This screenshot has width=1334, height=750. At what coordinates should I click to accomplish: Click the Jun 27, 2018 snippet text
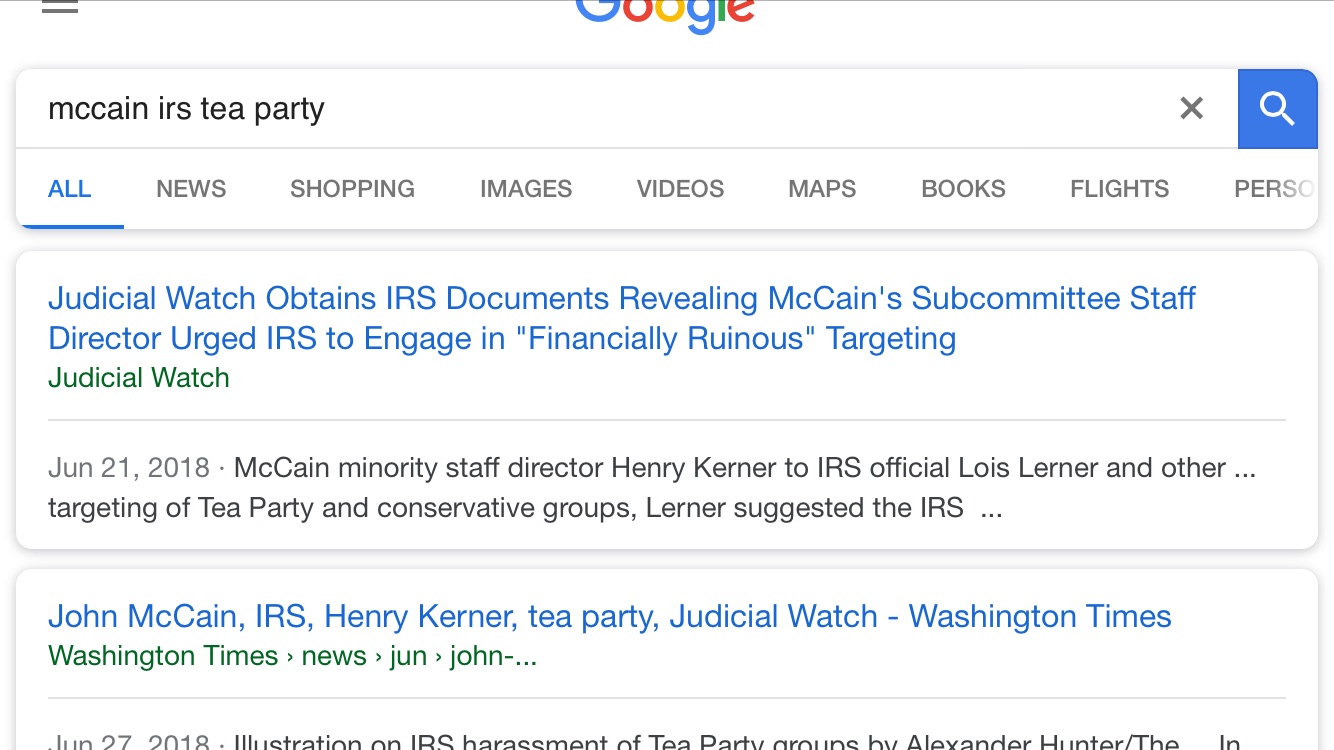point(645,741)
